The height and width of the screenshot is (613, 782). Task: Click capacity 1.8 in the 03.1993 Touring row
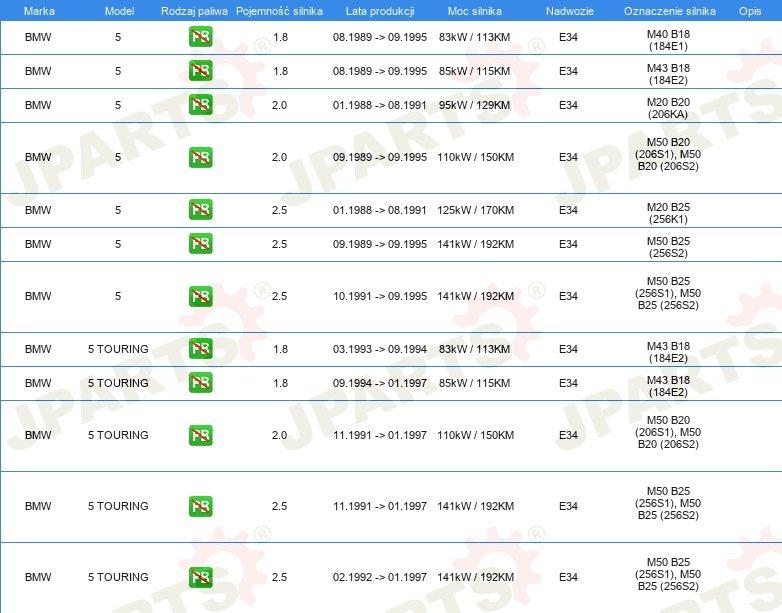pos(280,349)
